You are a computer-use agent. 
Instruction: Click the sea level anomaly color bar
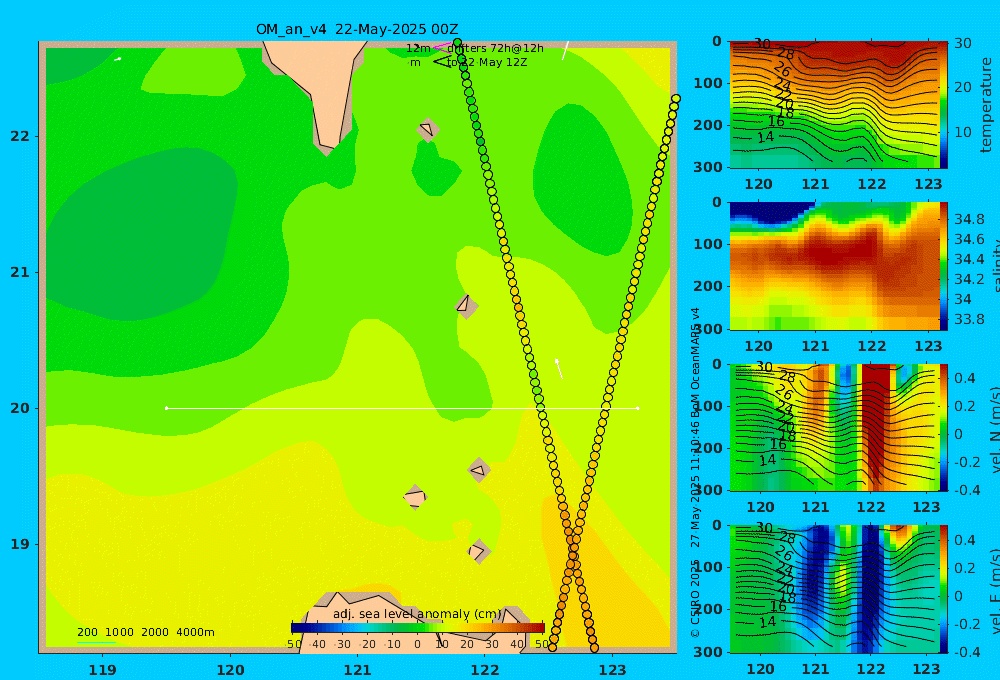418,628
